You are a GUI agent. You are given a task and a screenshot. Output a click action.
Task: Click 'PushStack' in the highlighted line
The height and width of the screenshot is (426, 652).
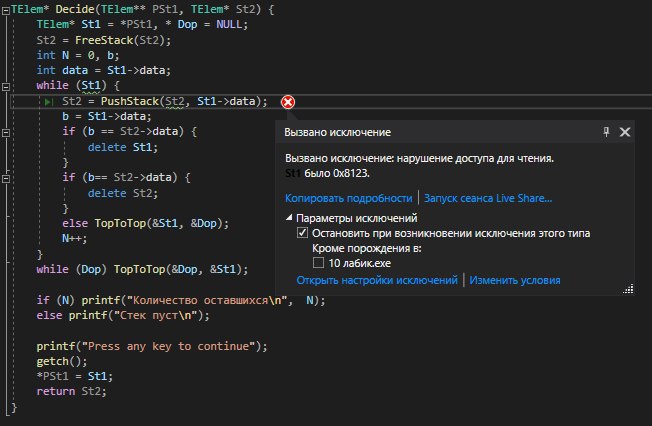pos(130,101)
